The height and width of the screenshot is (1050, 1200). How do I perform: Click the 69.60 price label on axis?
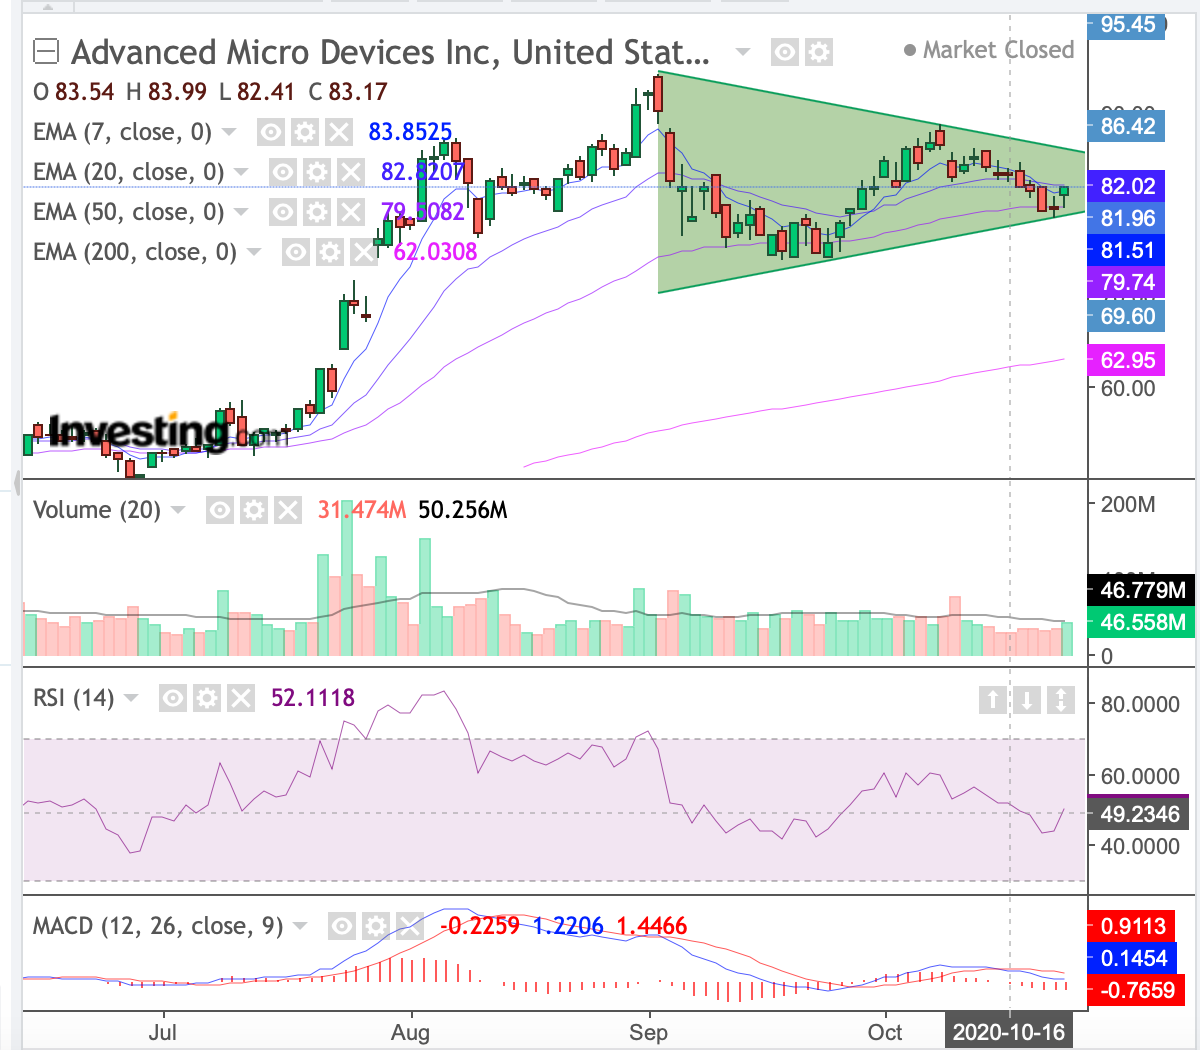1127,316
